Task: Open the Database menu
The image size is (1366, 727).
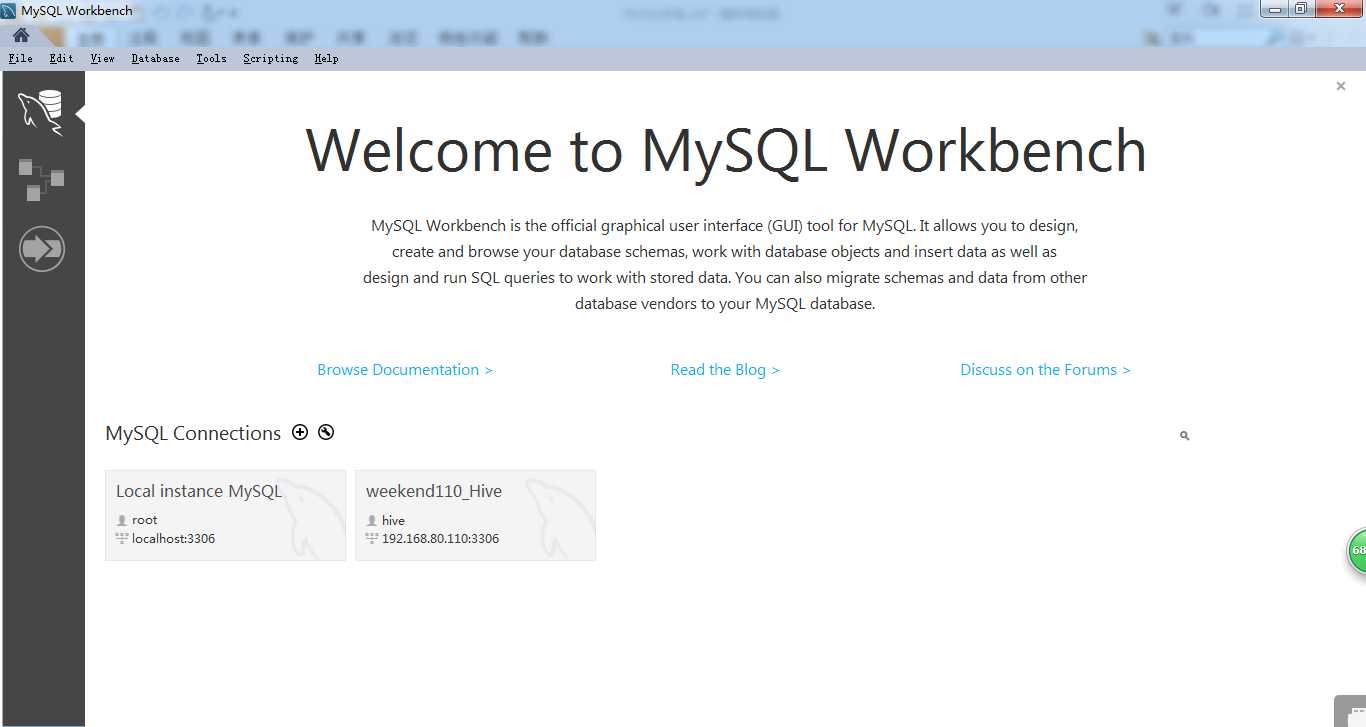Action: point(155,59)
